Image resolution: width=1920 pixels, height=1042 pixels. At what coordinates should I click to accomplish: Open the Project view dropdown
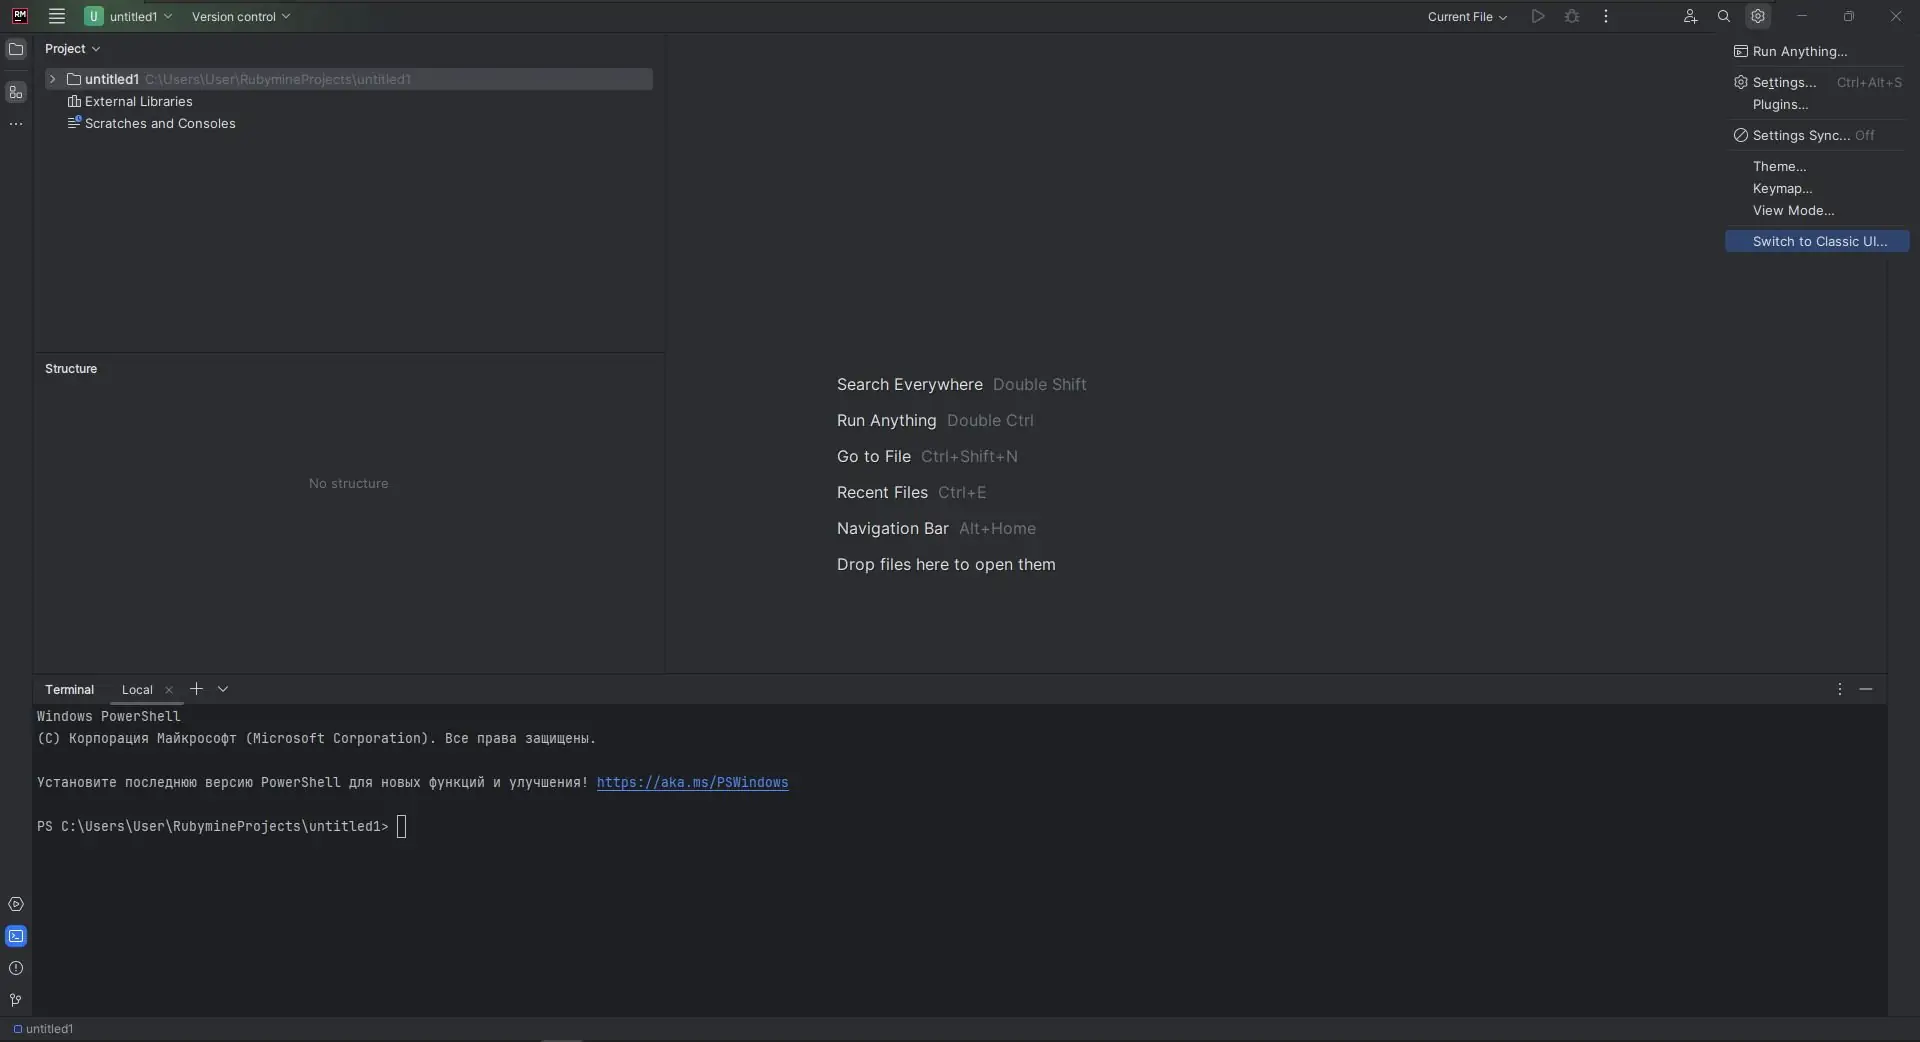pos(73,48)
